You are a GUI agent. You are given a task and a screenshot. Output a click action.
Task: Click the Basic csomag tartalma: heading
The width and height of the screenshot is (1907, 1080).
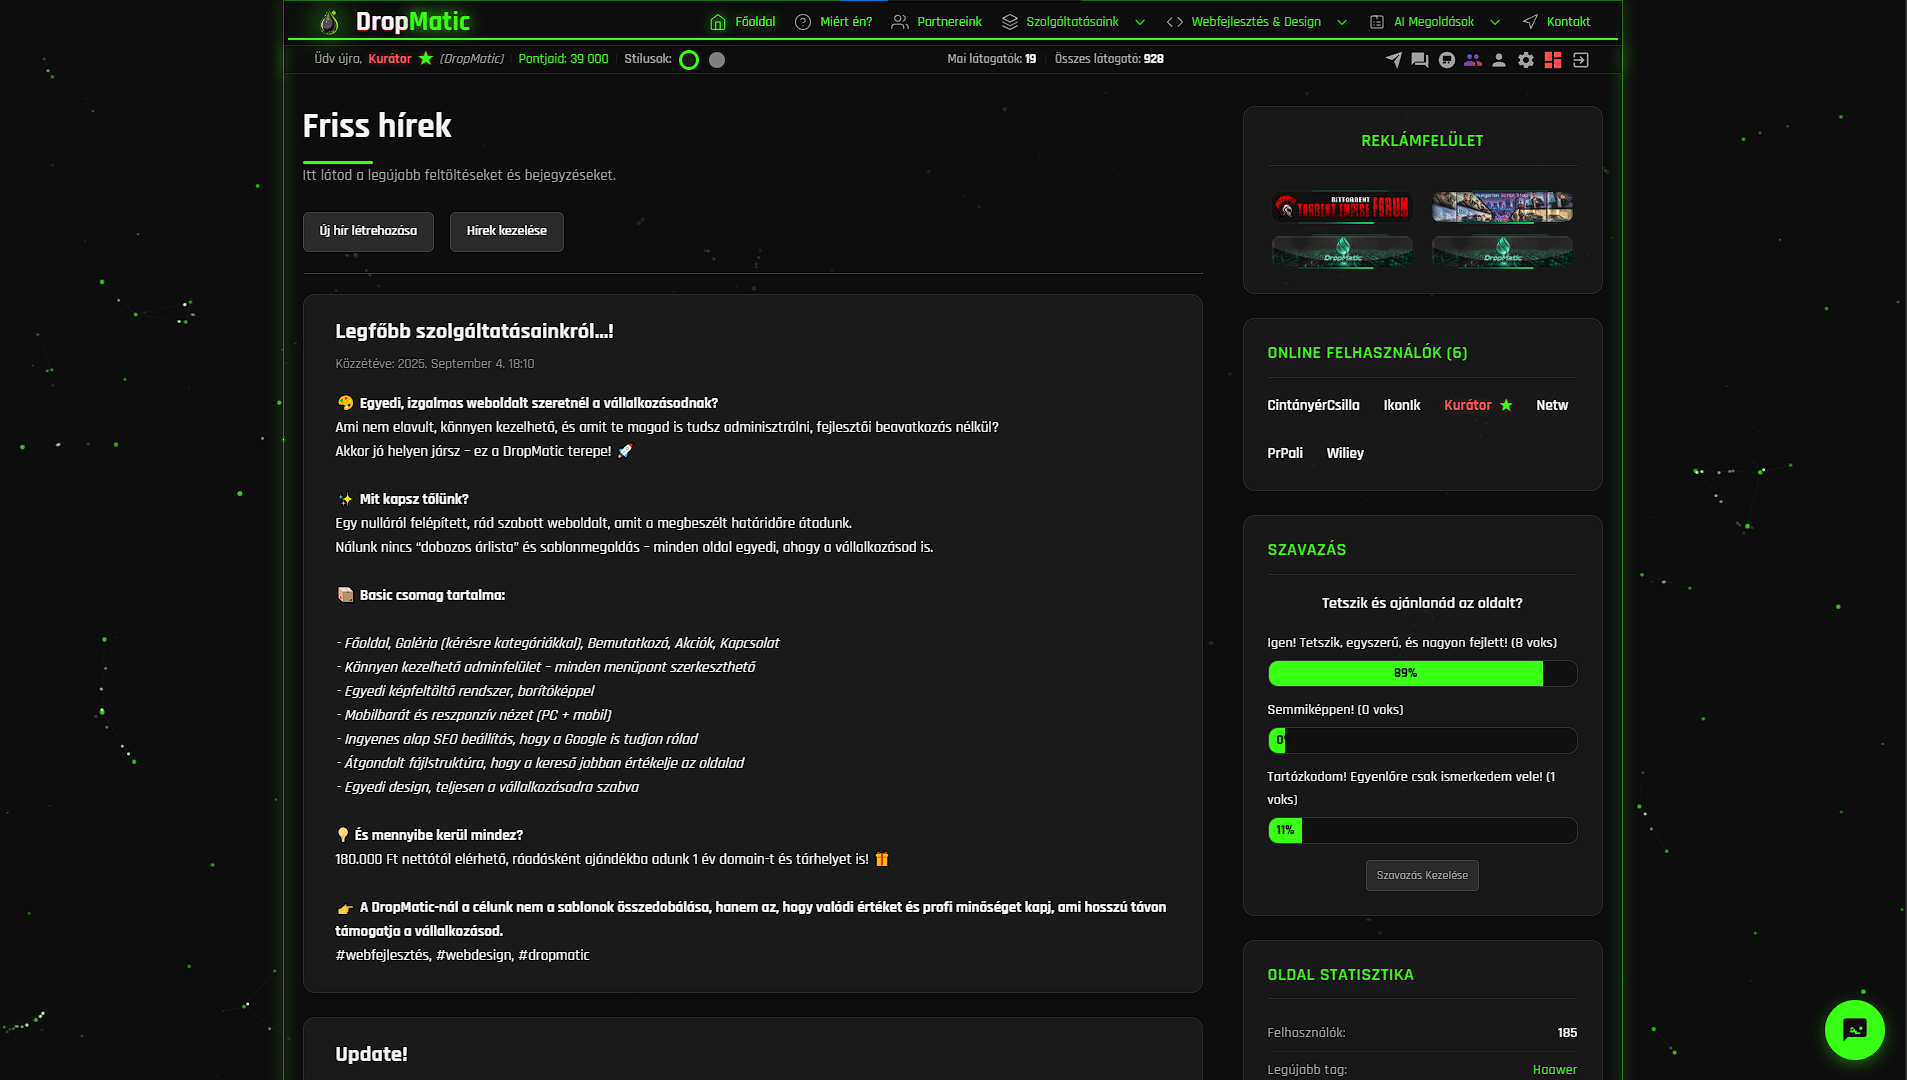[432, 595]
